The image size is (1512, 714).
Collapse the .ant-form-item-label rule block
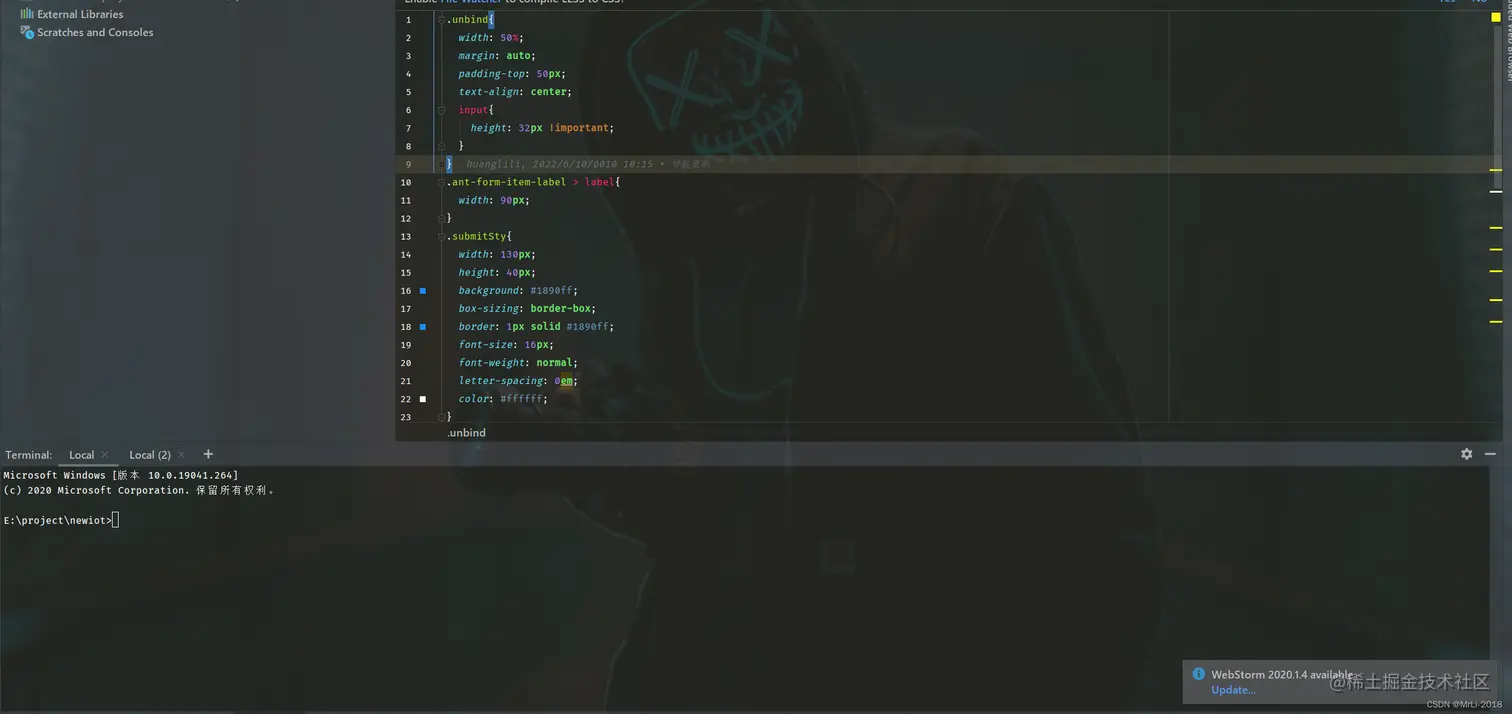click(441, 182)
